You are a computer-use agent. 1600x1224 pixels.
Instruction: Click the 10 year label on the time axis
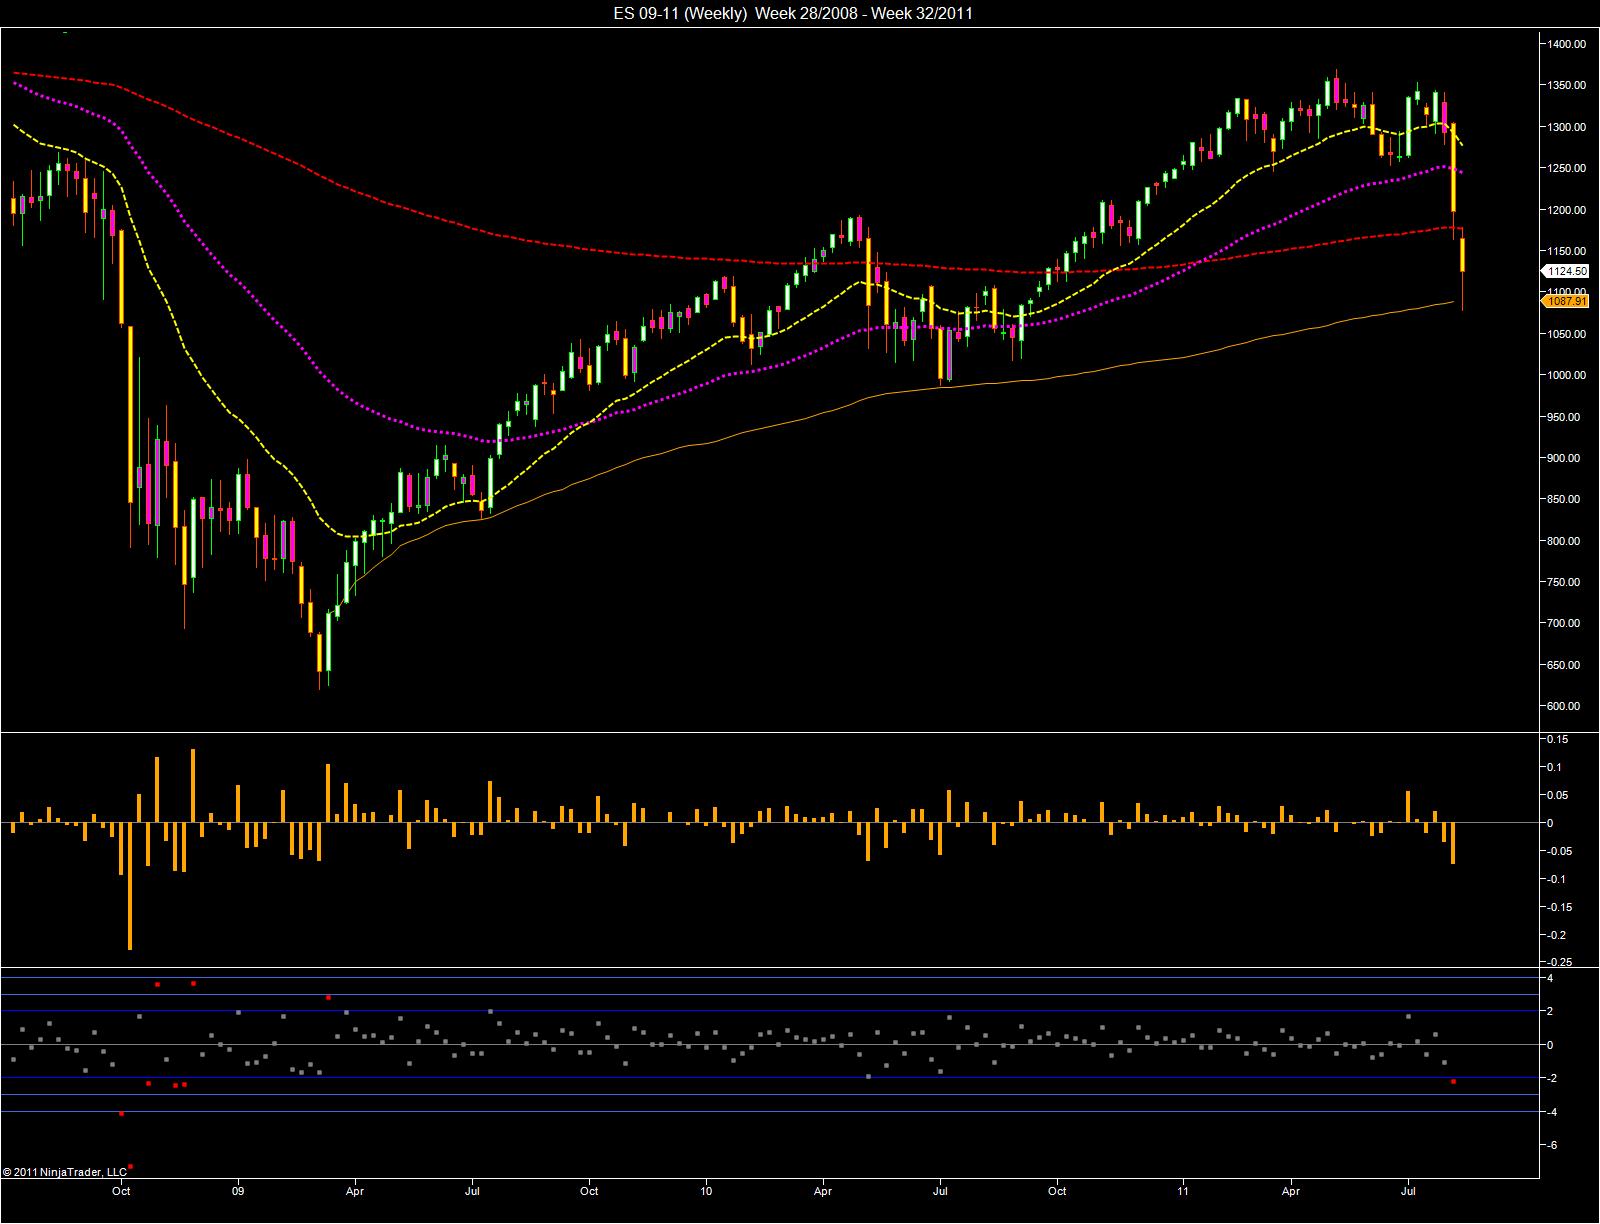(x=706, y=1191)
